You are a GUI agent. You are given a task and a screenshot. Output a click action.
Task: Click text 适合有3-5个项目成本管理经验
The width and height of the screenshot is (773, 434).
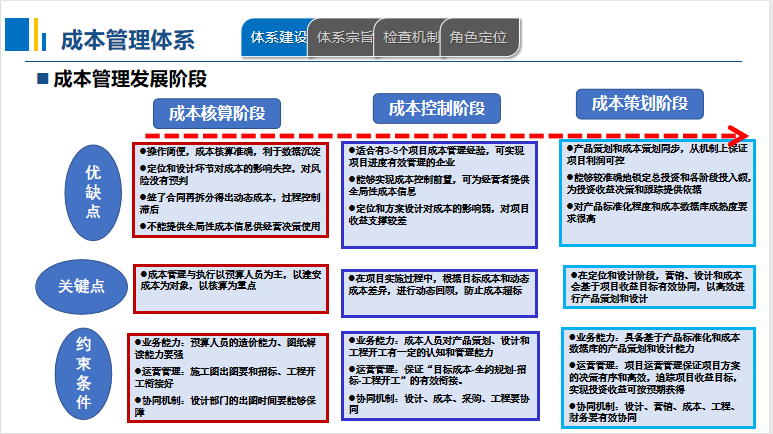(423, 150)
